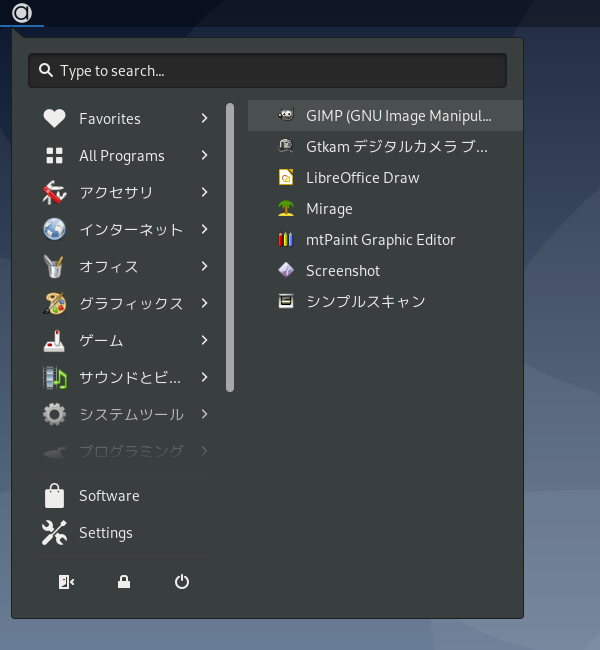
Task: Click the search magnifier icon
Action: click(46, 70)
